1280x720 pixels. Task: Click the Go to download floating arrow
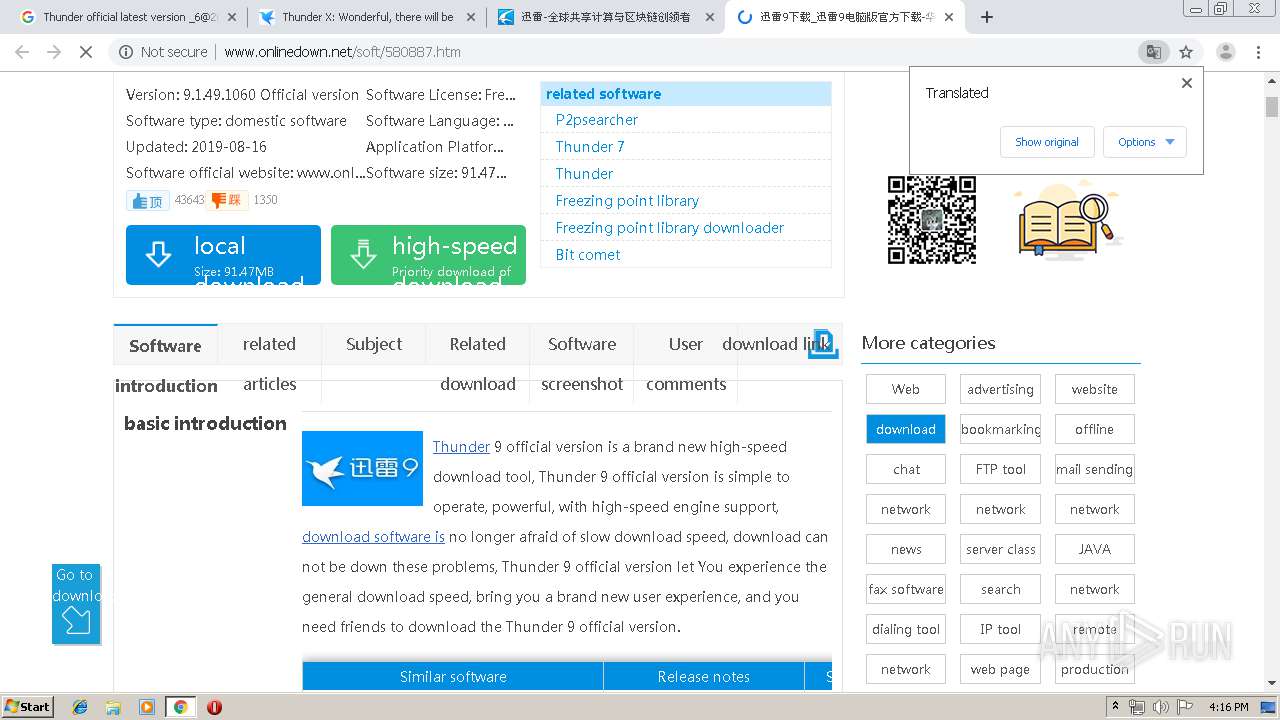(x=76, y=604)
